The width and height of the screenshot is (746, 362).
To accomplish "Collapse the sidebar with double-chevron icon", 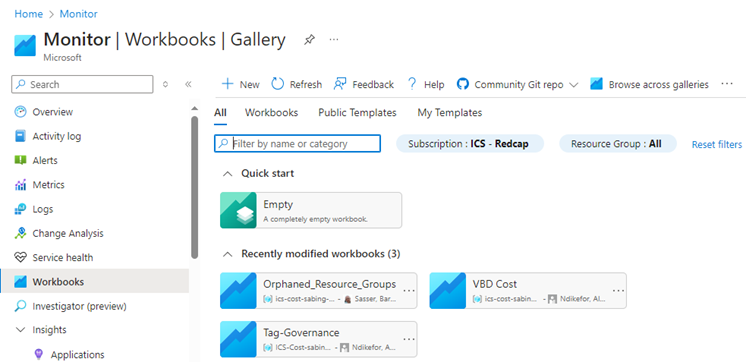I will click(x=188, y=84).
